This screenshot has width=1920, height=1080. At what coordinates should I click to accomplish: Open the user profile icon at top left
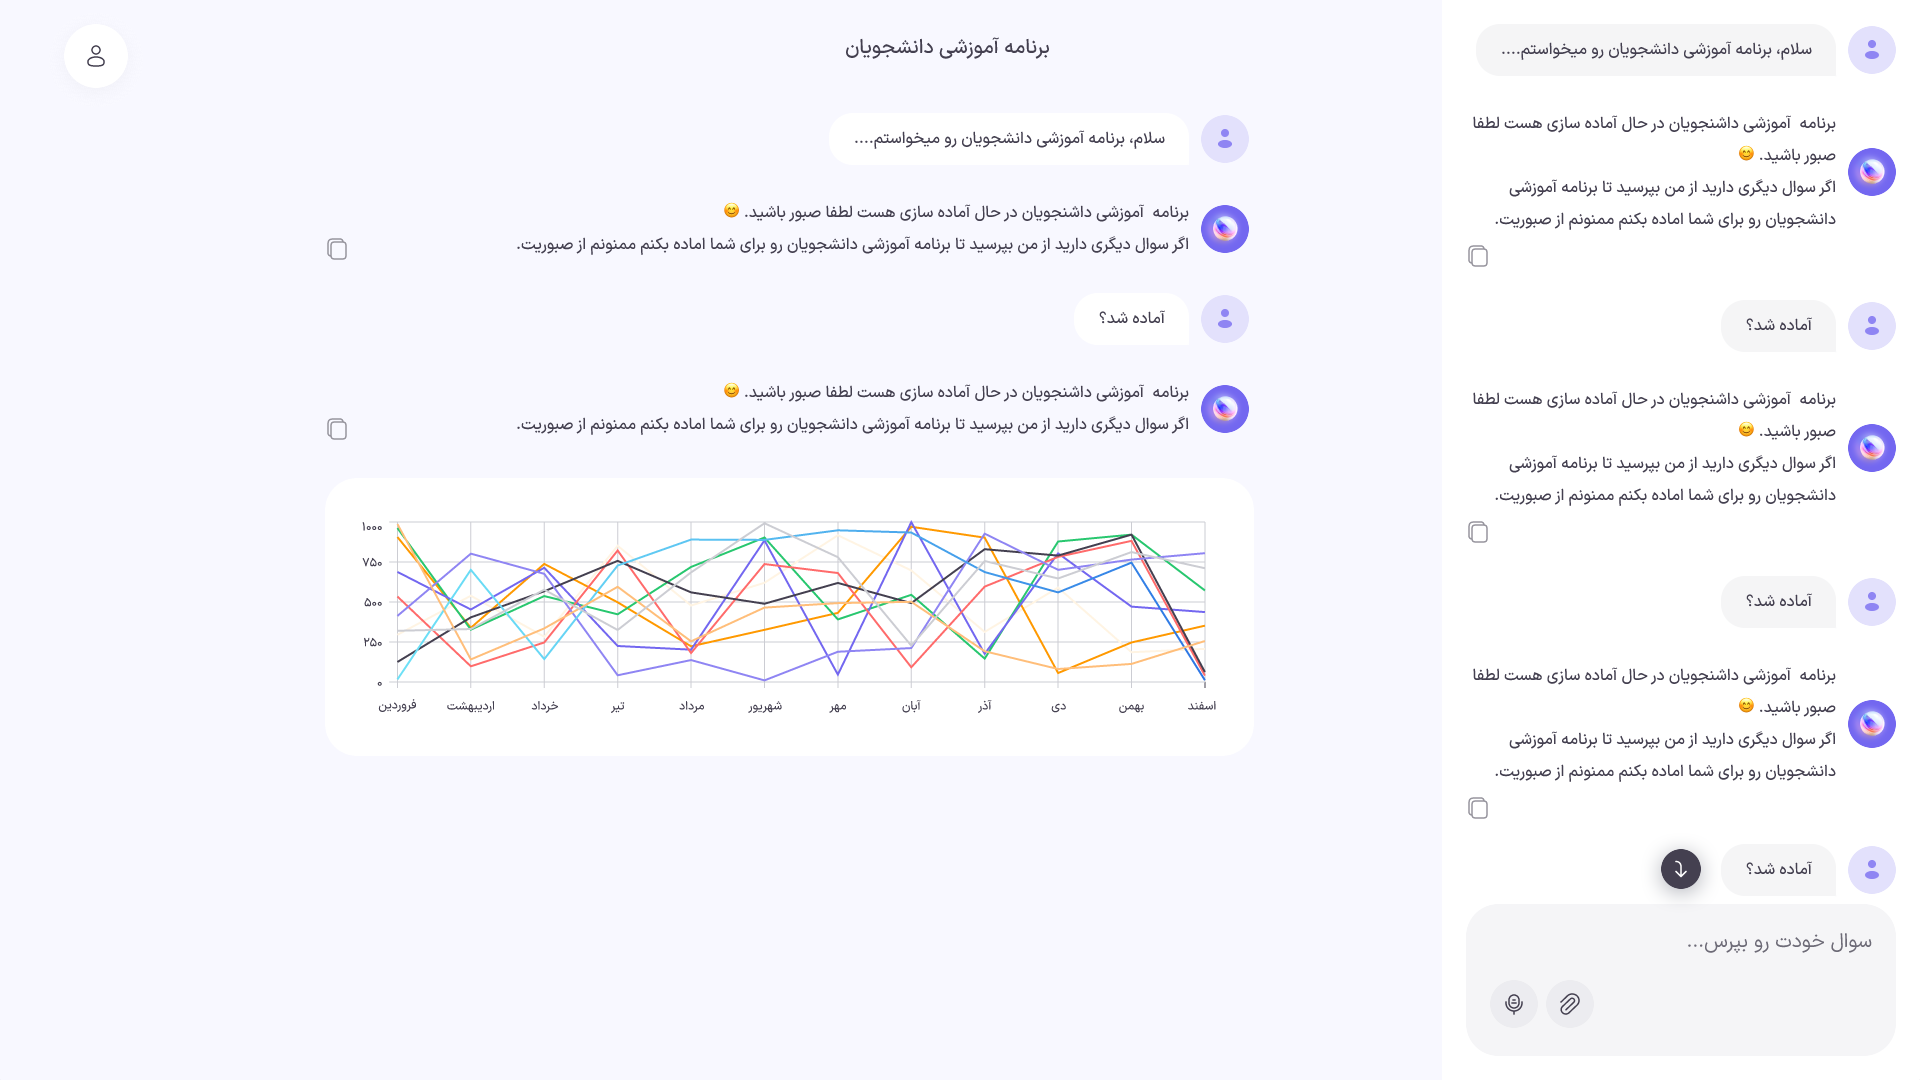click(96, 56)
